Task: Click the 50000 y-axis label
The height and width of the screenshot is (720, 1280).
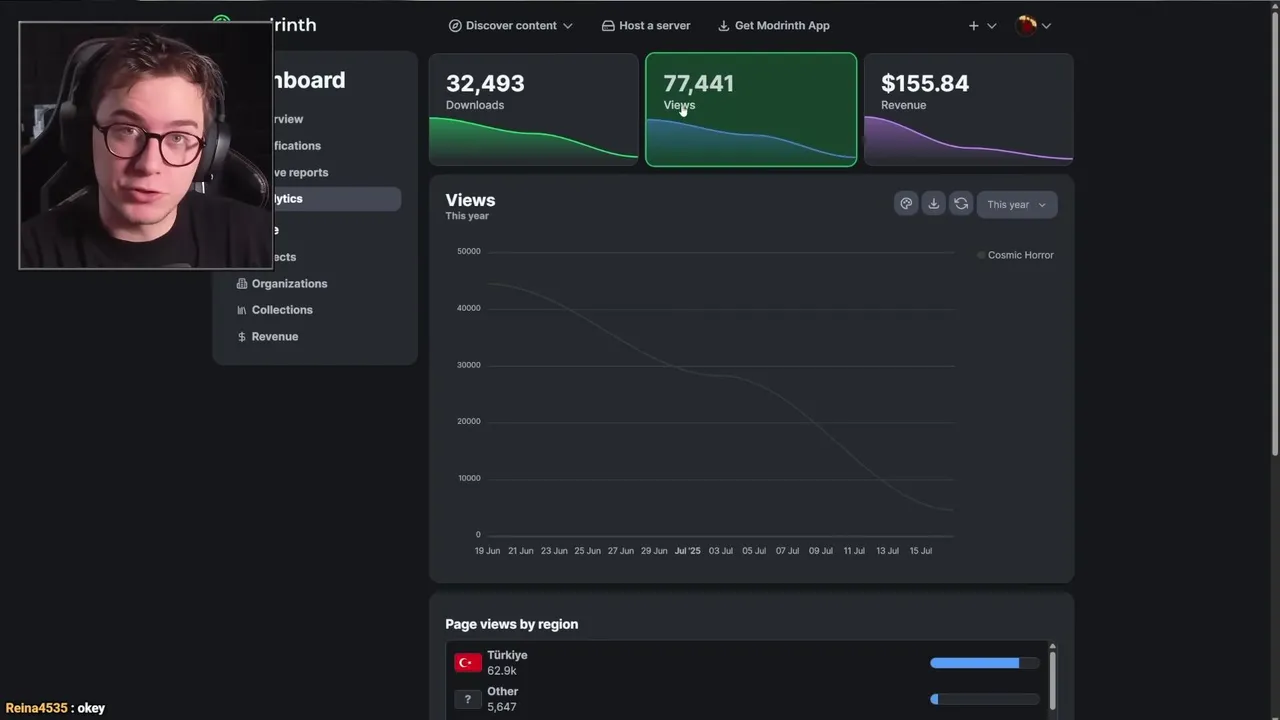Action: [x=469, y=251]
